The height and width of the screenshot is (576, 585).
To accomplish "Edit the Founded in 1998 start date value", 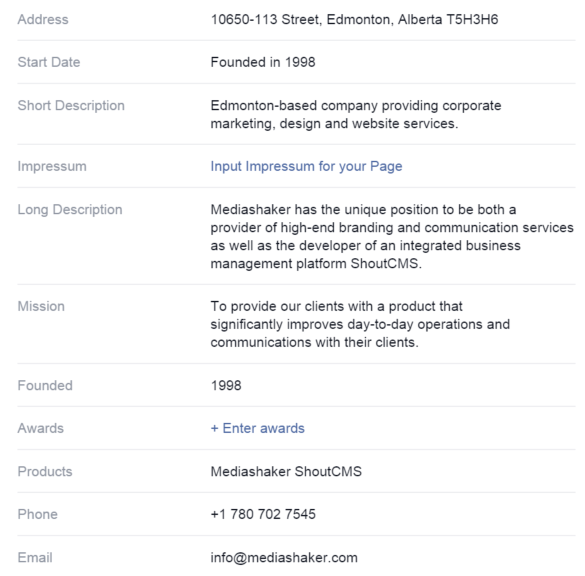I will point(263,62).
